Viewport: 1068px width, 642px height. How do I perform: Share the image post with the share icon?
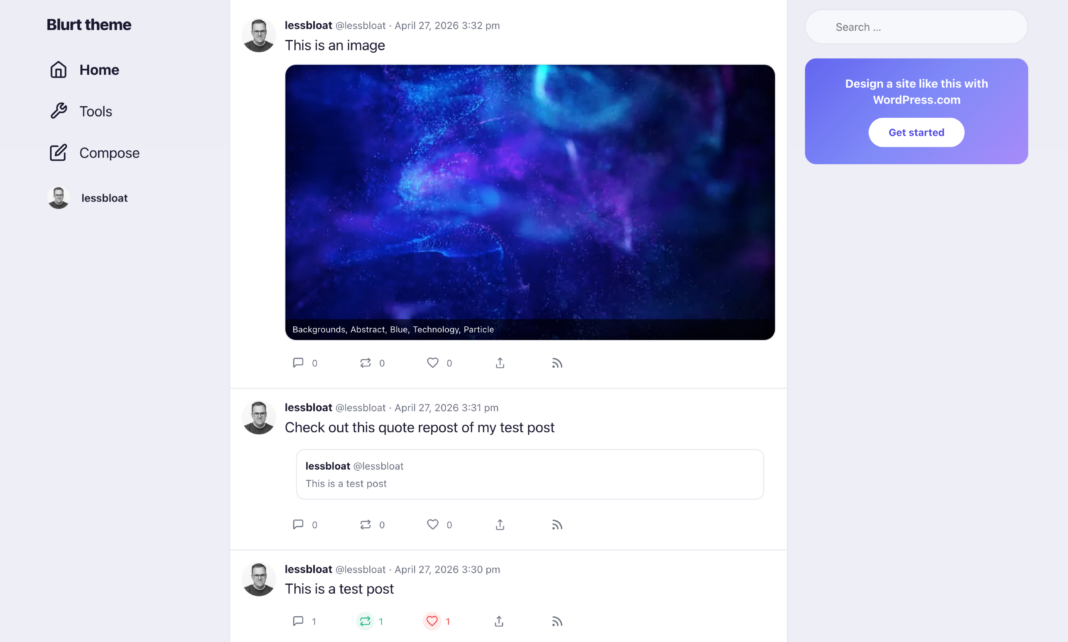point(500,363)
